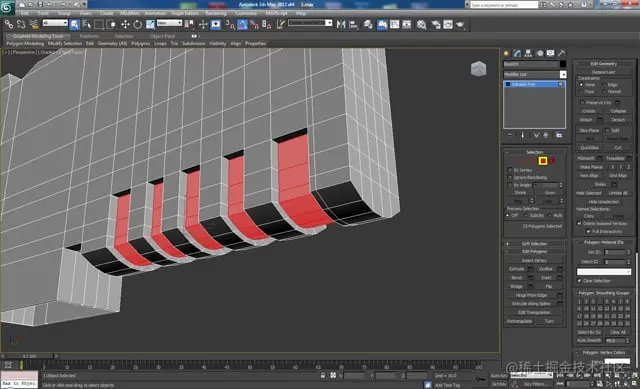Select the Edge constraint radio button
Screen dimensions: 640x389
(x=604, y=84)
